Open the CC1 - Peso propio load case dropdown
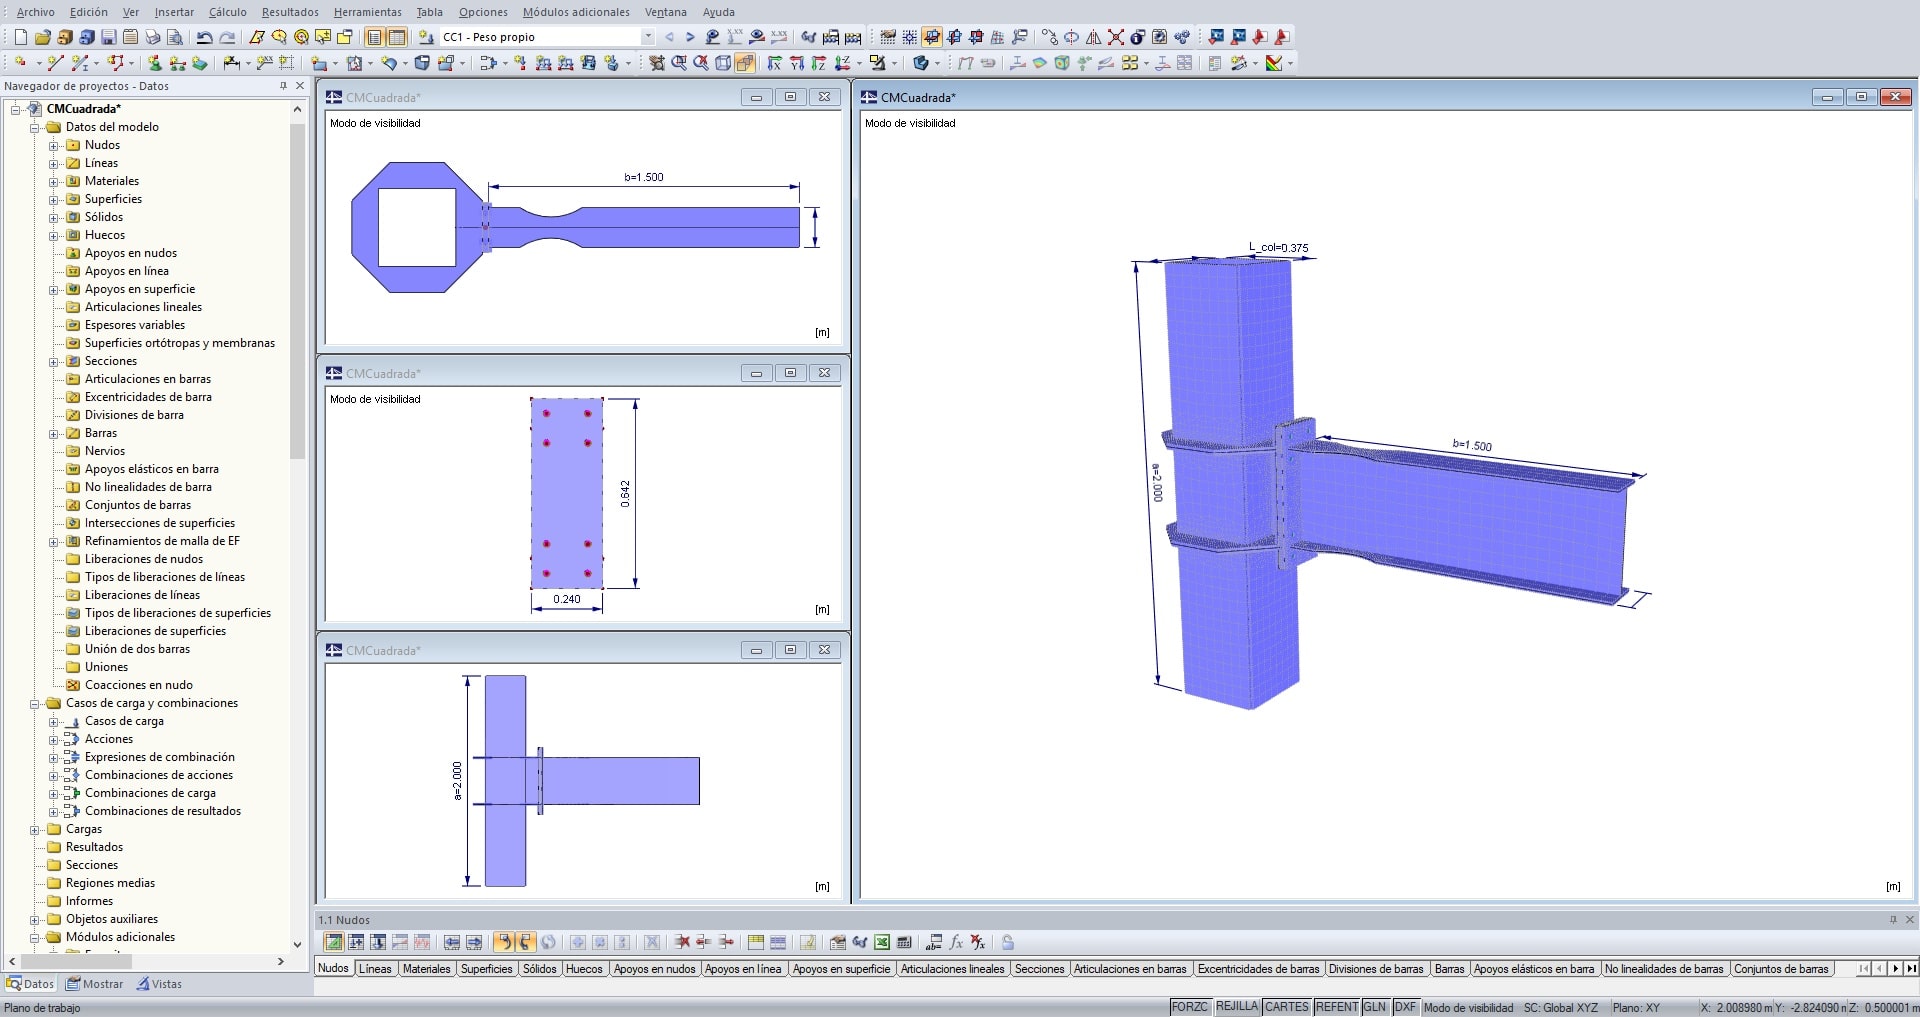The height and width of the screenshot is (1017, 1920). tap(648, 37)
